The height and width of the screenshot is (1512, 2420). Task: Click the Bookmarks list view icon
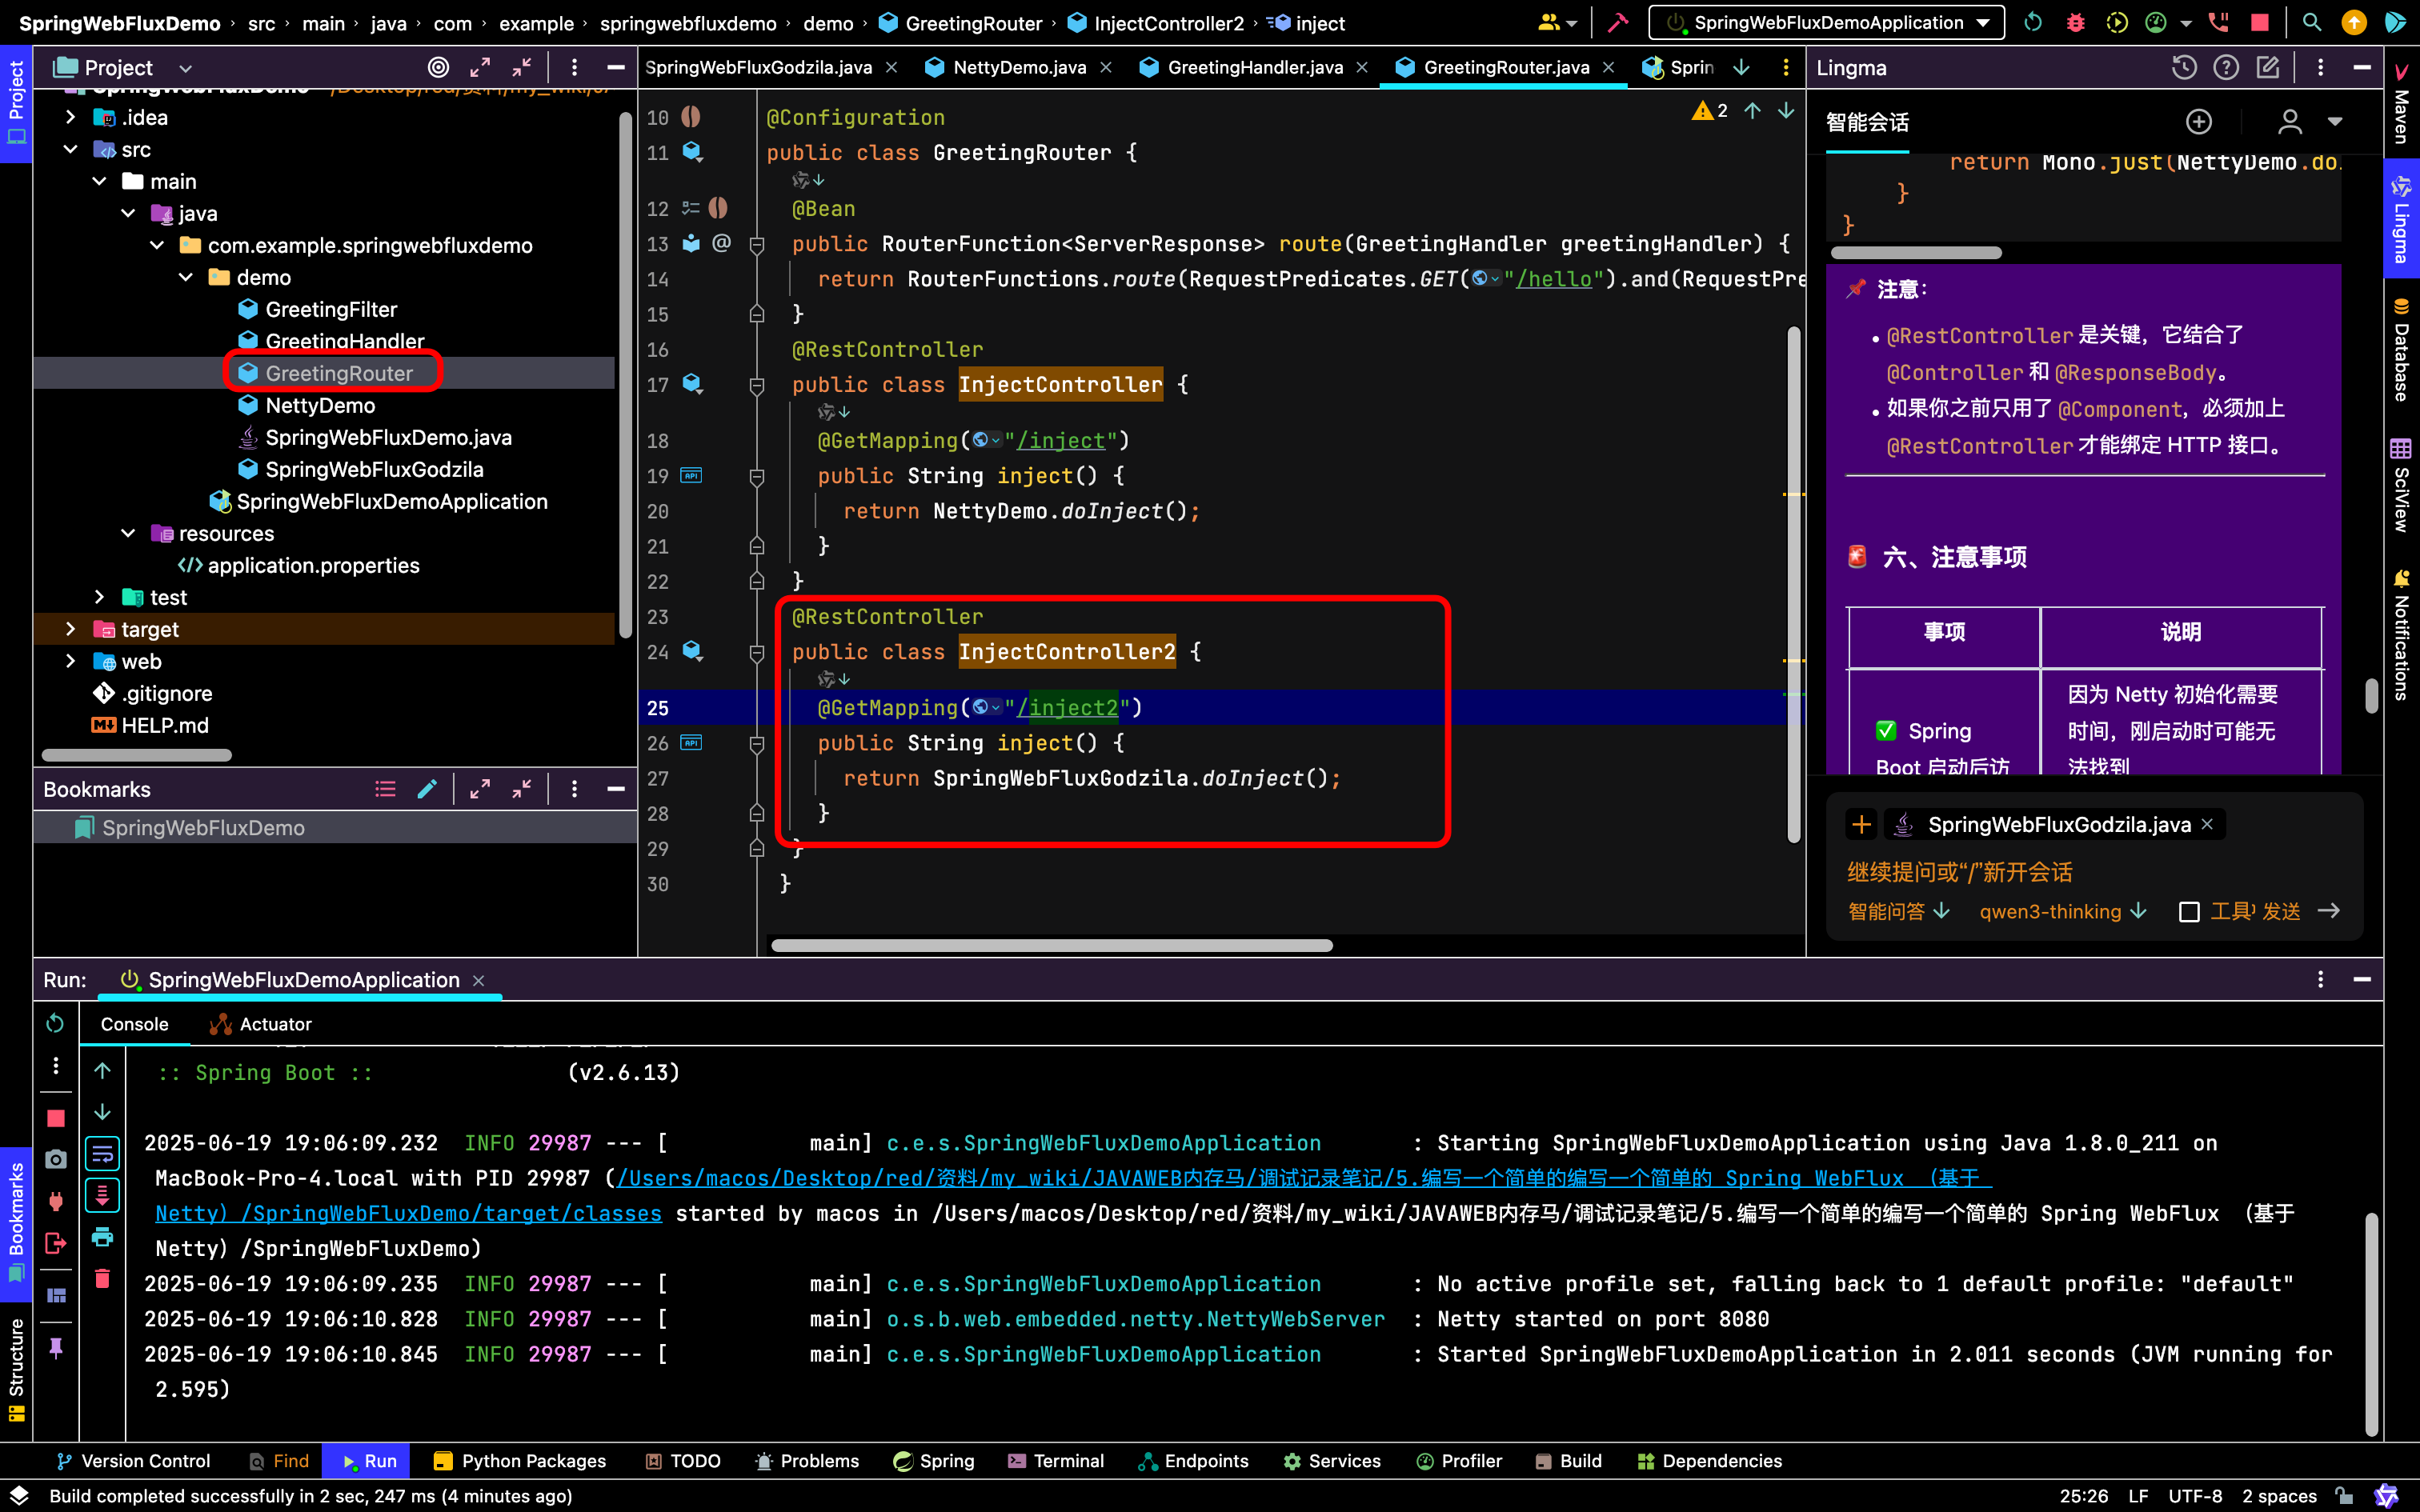[x=385, y=789]
